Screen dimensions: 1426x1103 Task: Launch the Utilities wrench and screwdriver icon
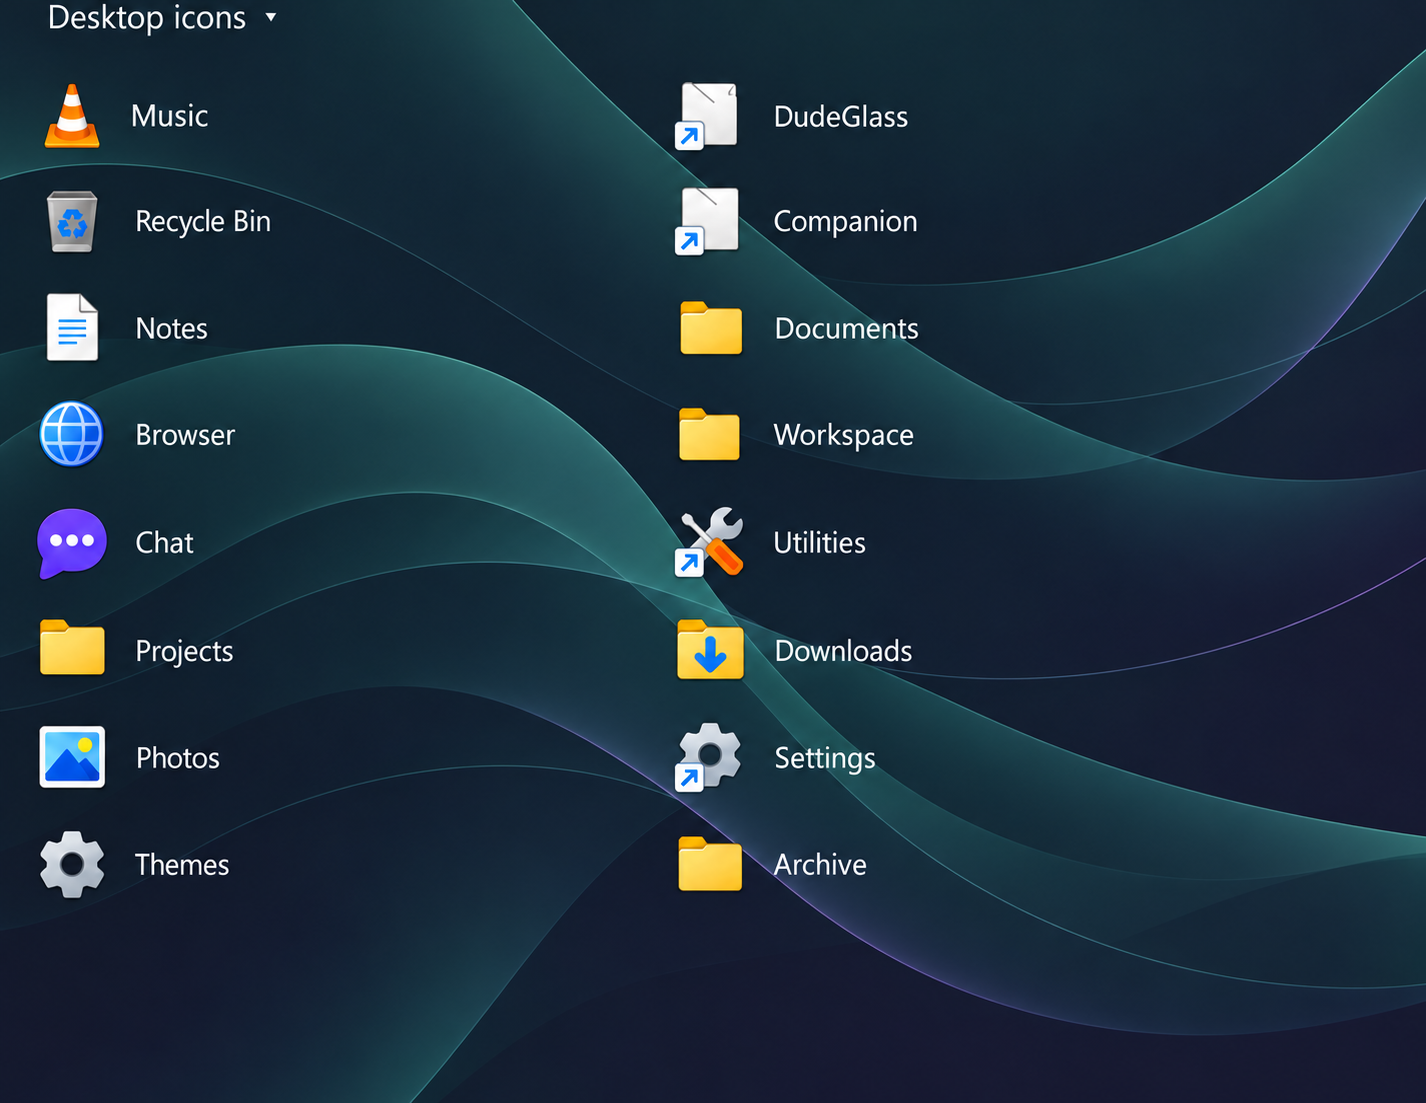point(710,542)
